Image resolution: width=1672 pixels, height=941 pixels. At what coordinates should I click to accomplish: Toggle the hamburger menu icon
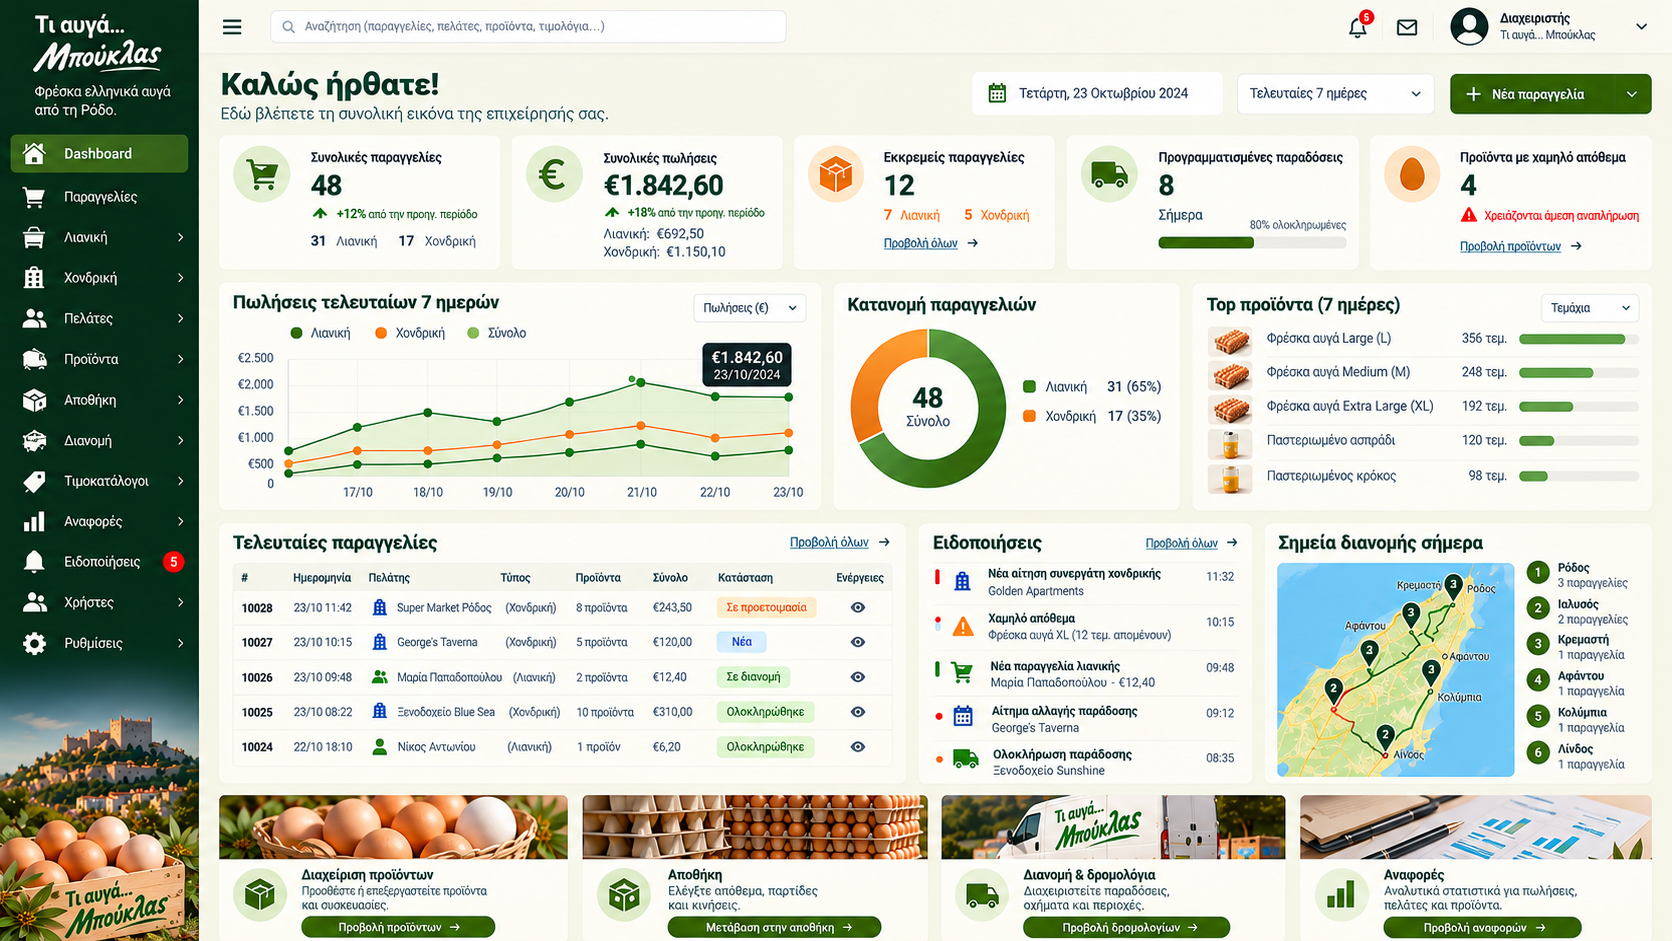(x=232, y=27)
